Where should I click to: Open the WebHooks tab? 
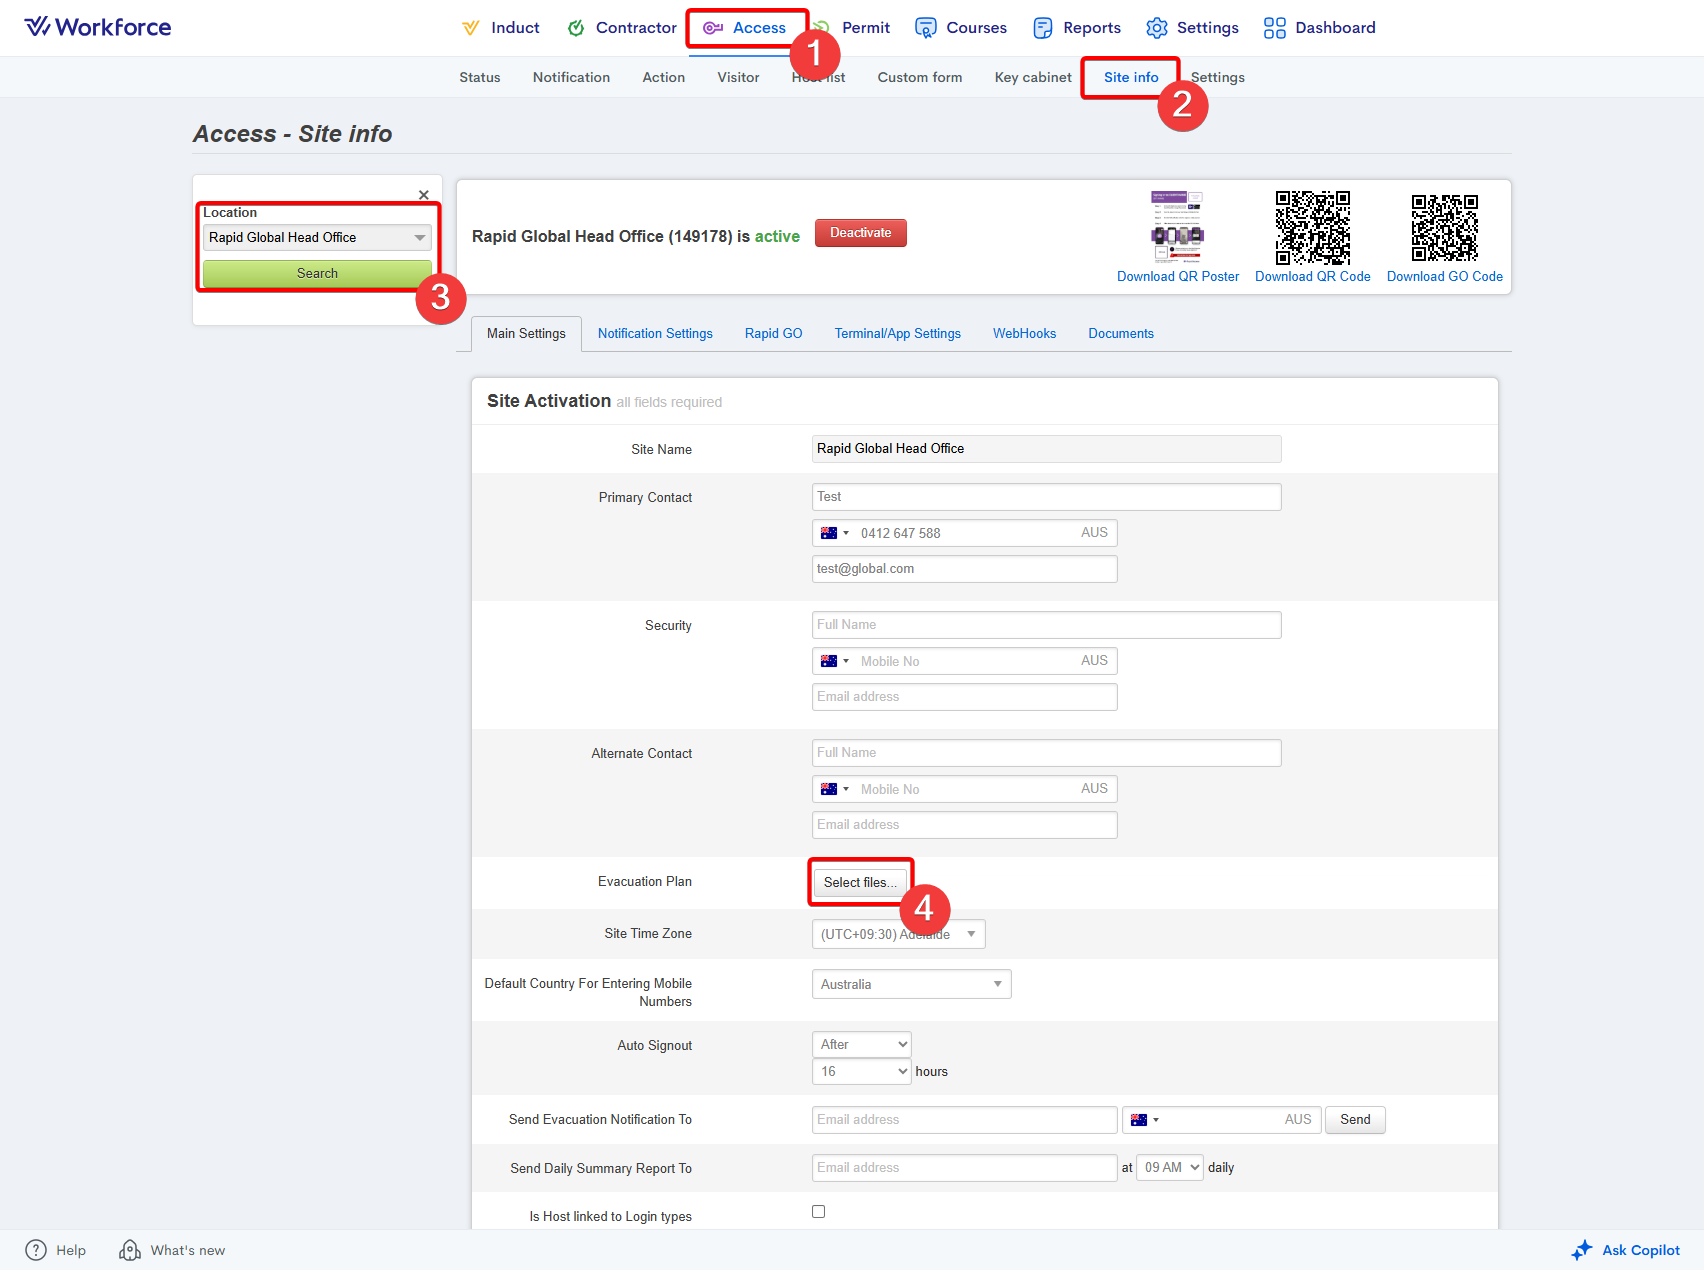pyautogui.click(x=1024, y=334)
